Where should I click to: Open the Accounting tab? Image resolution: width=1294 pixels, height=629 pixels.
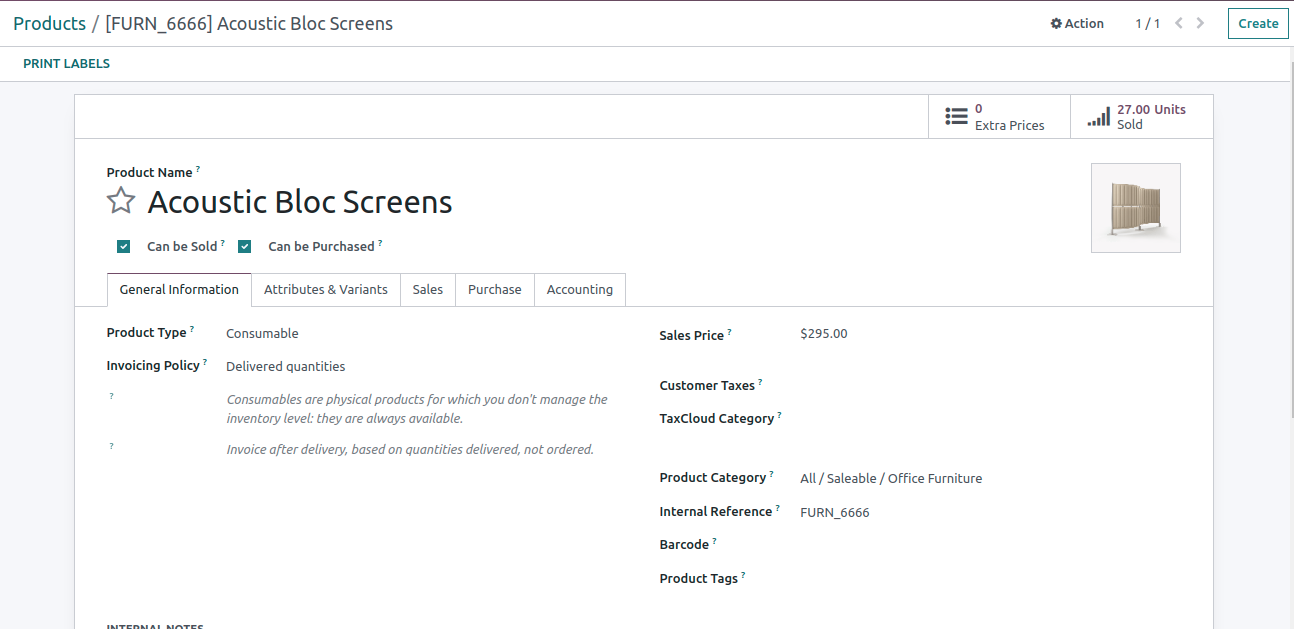(x=579, y=290)
